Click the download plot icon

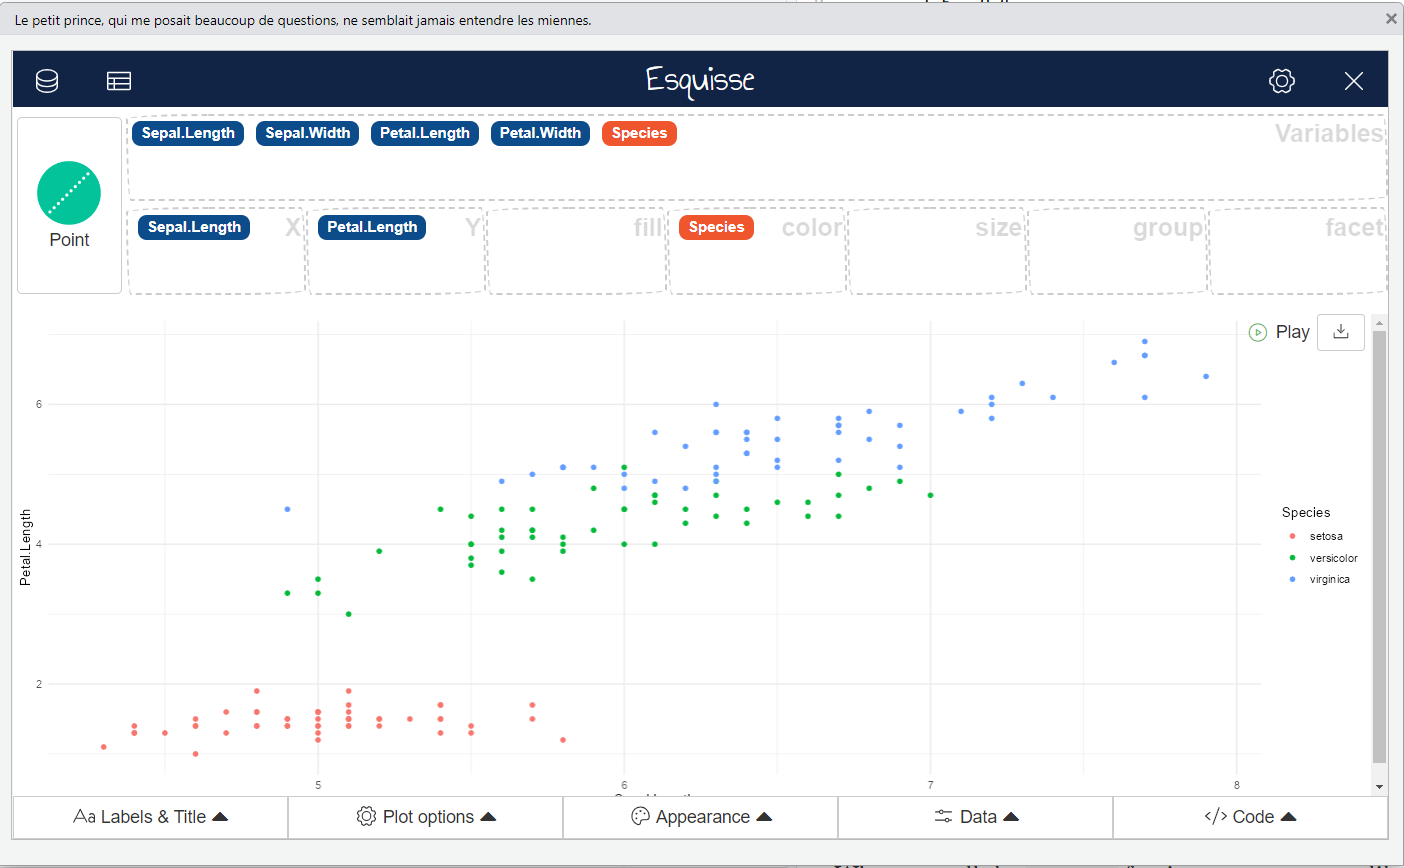[1341, 332]
